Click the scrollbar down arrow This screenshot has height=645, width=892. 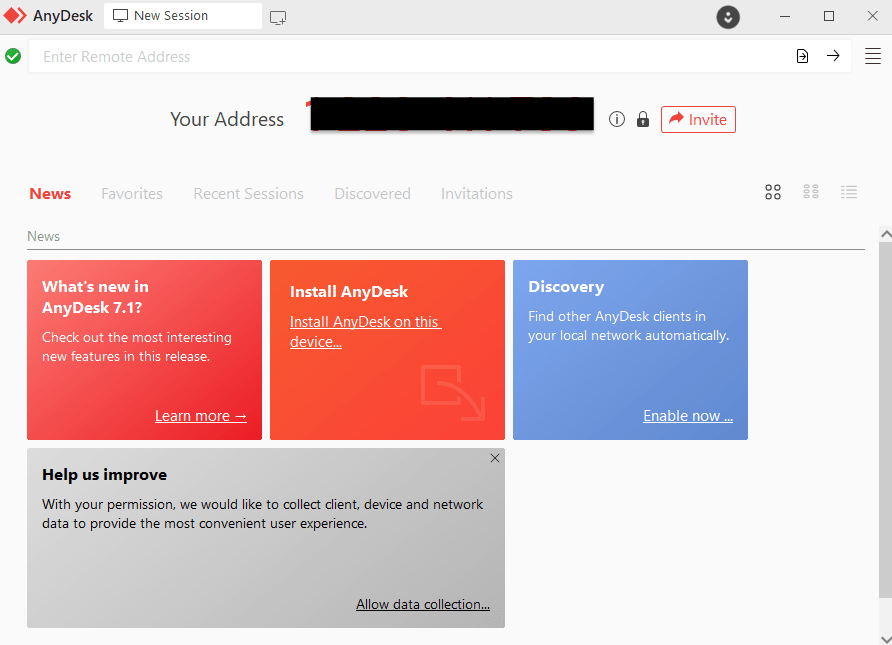pos(886,639)
